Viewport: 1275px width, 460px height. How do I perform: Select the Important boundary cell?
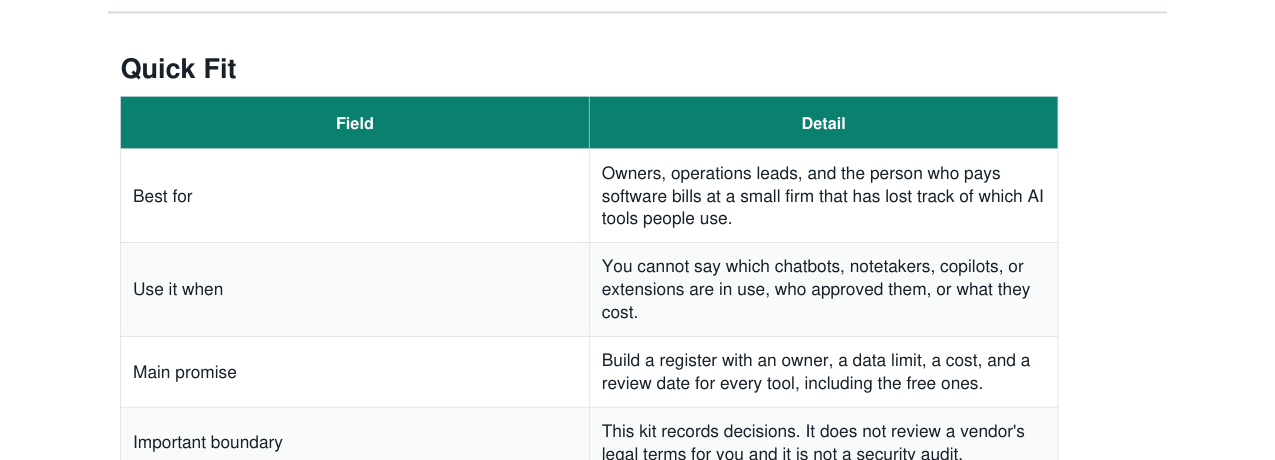pos(355,434)
